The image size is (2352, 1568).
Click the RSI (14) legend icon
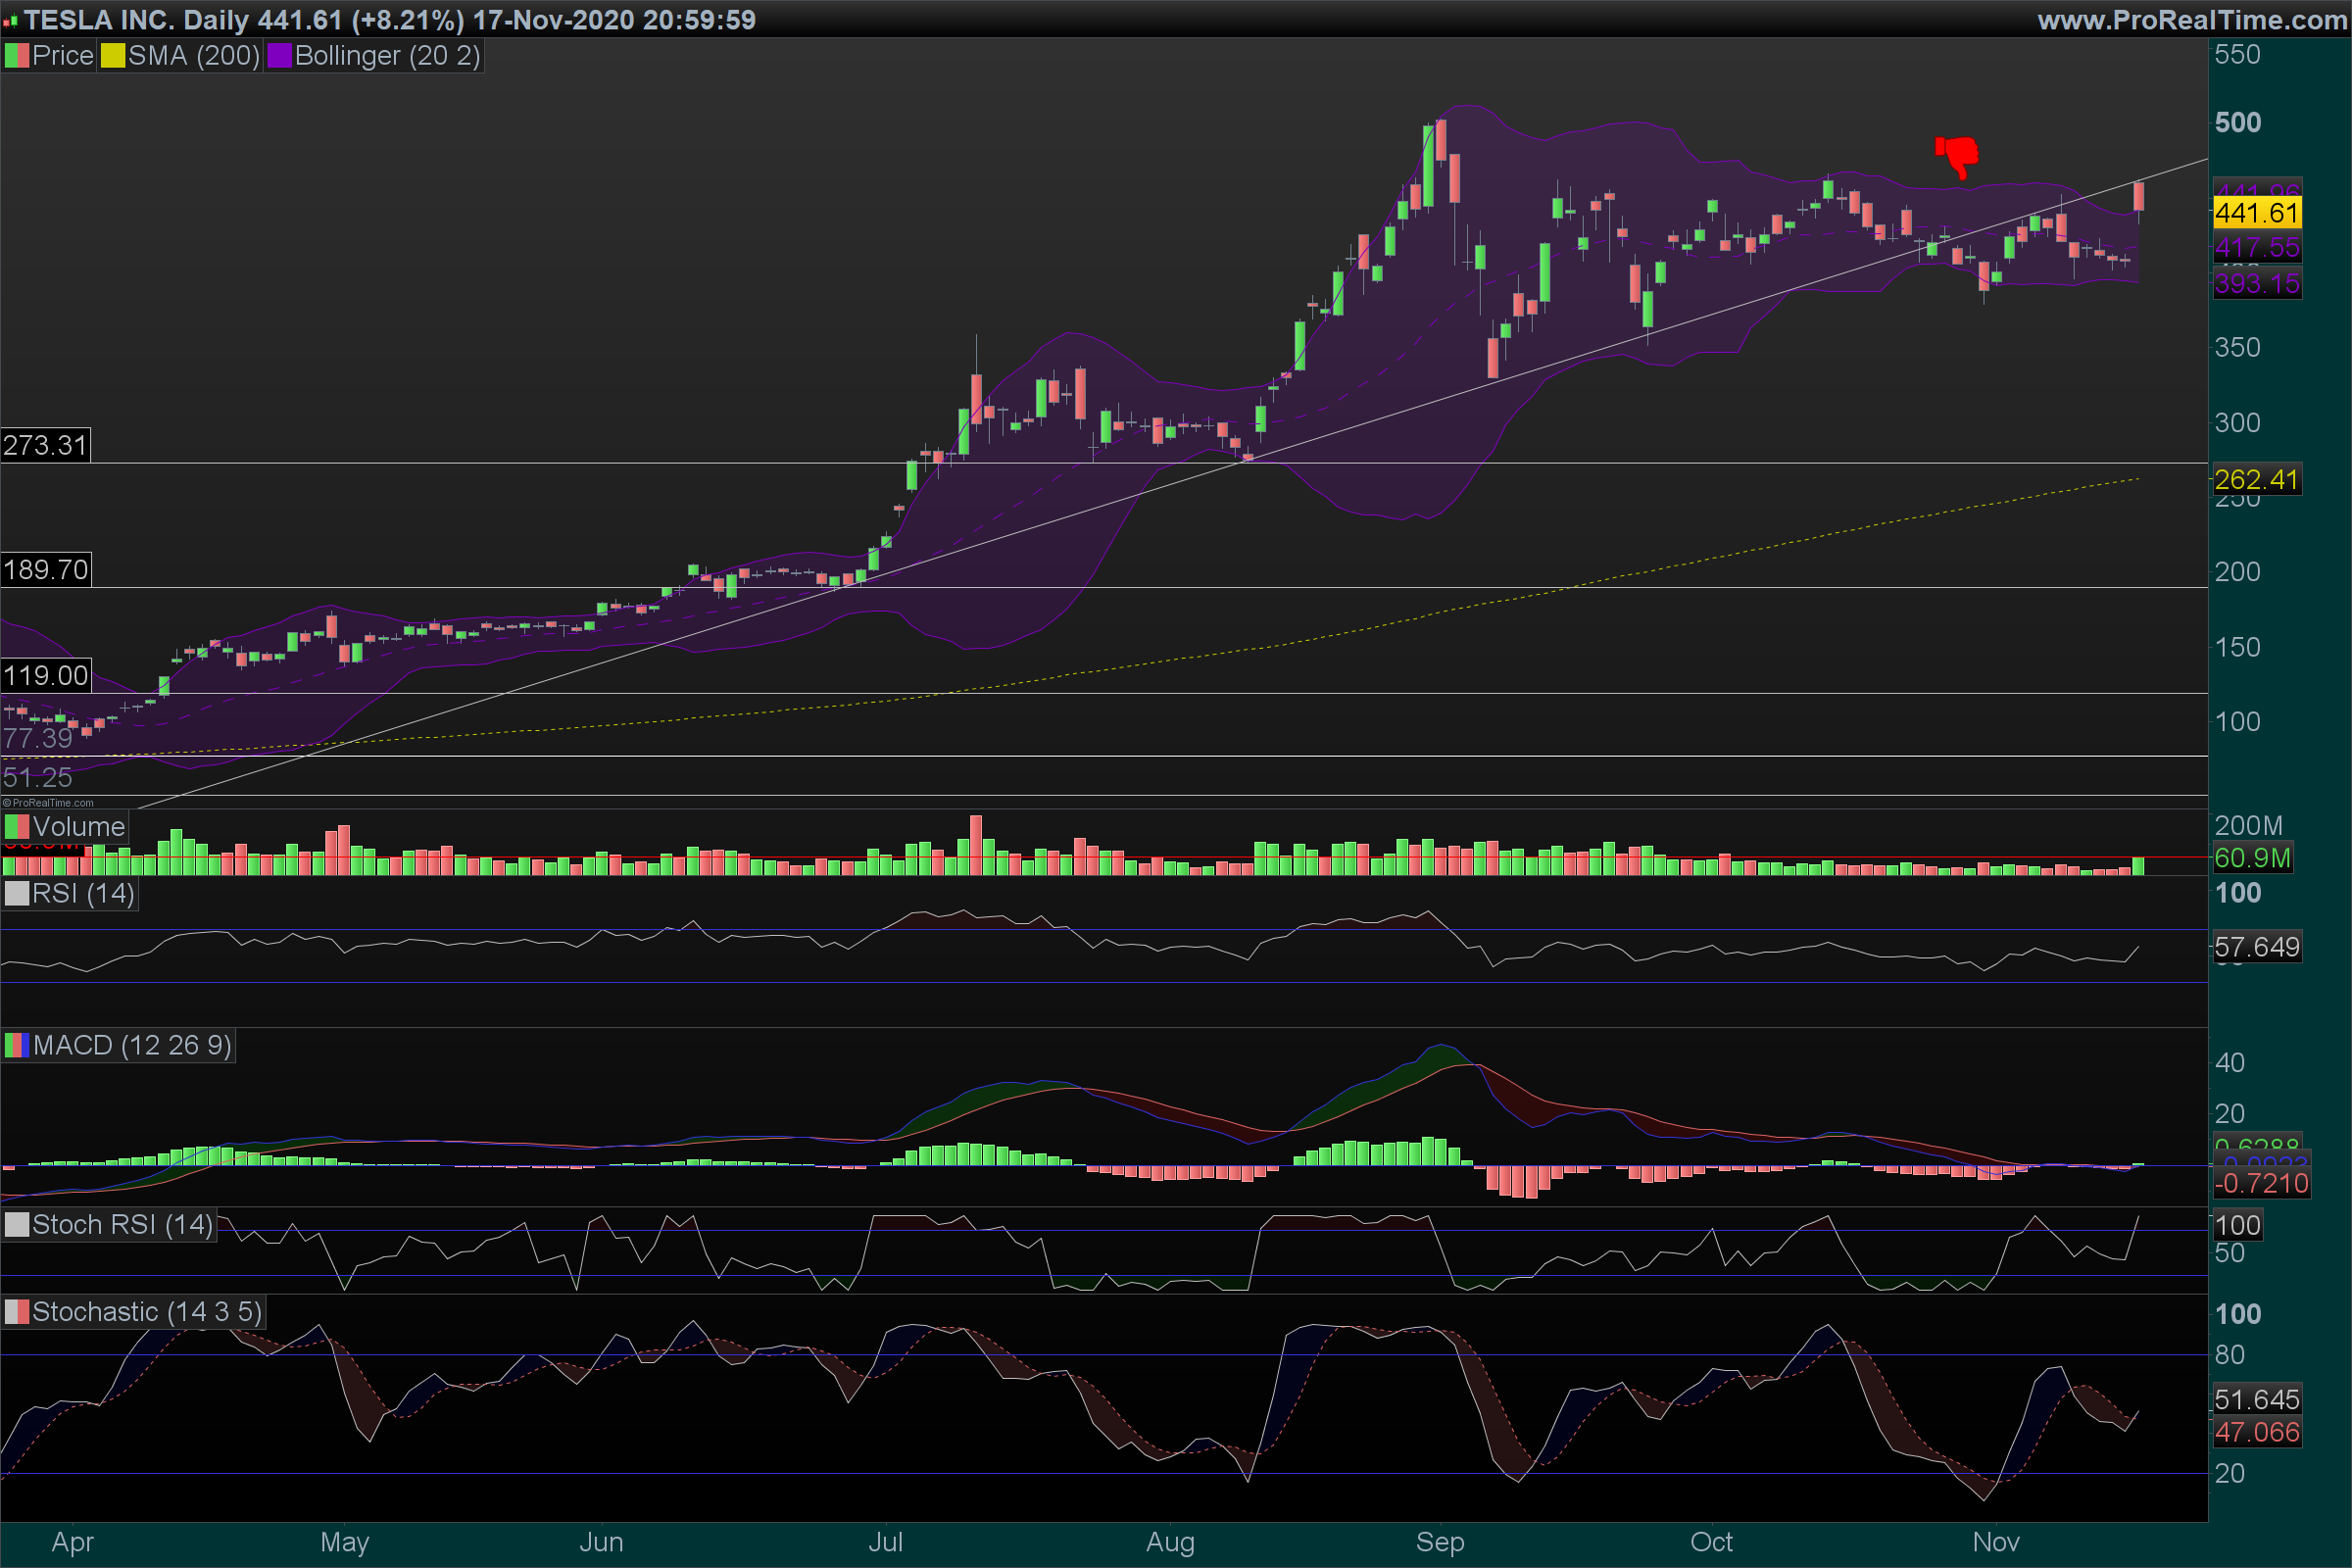17,893
